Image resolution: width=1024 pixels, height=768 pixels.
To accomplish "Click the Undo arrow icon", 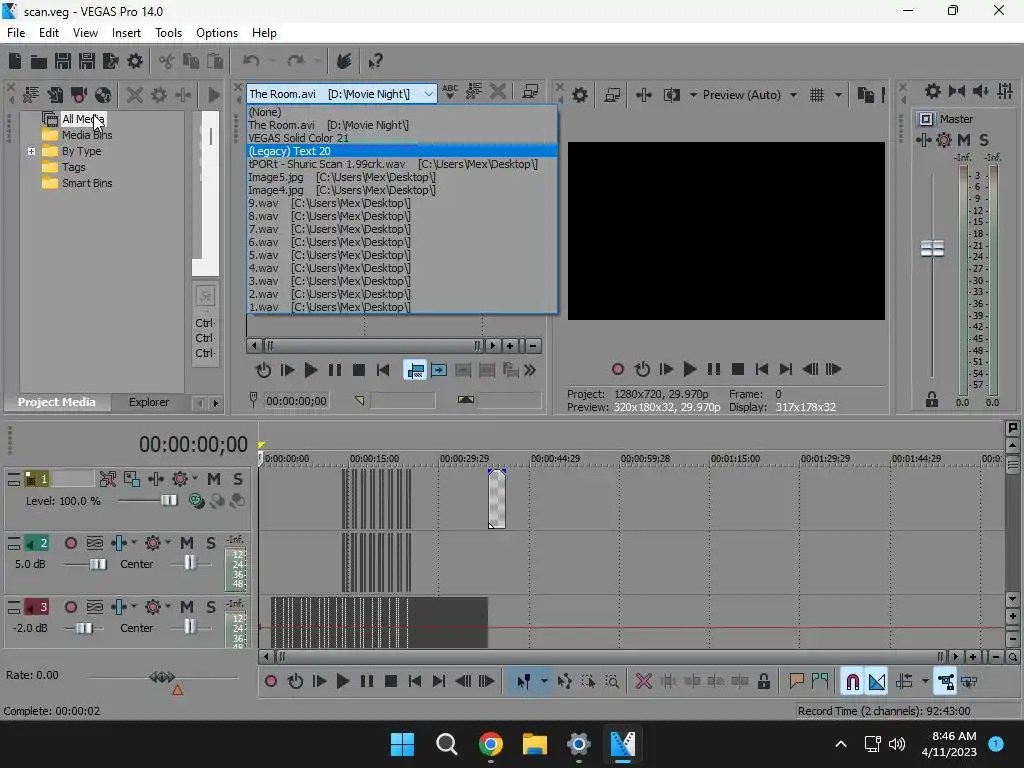I will point(251,61).
